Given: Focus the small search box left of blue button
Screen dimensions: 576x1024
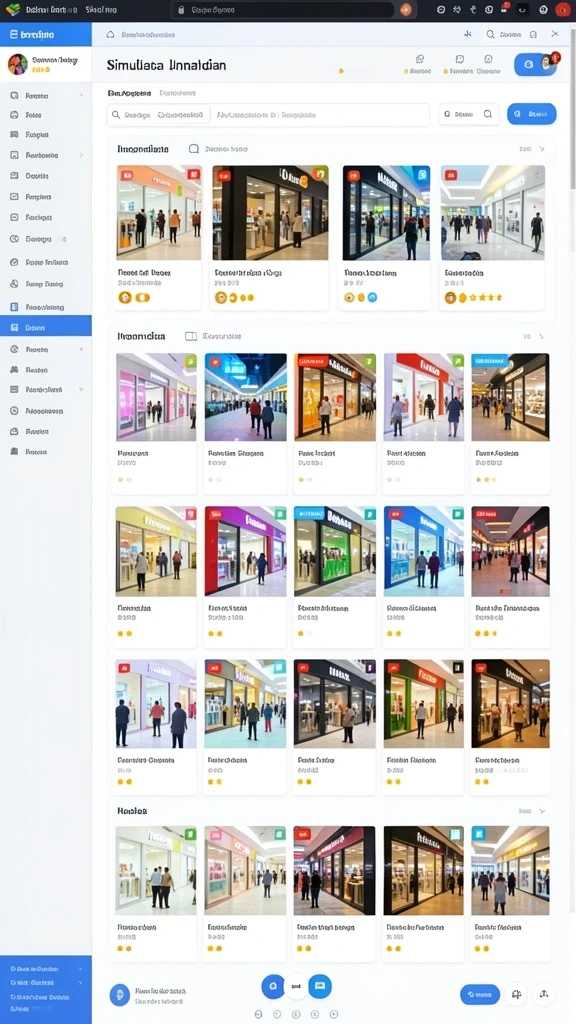Looking at the screenshot, I should 469,114.
